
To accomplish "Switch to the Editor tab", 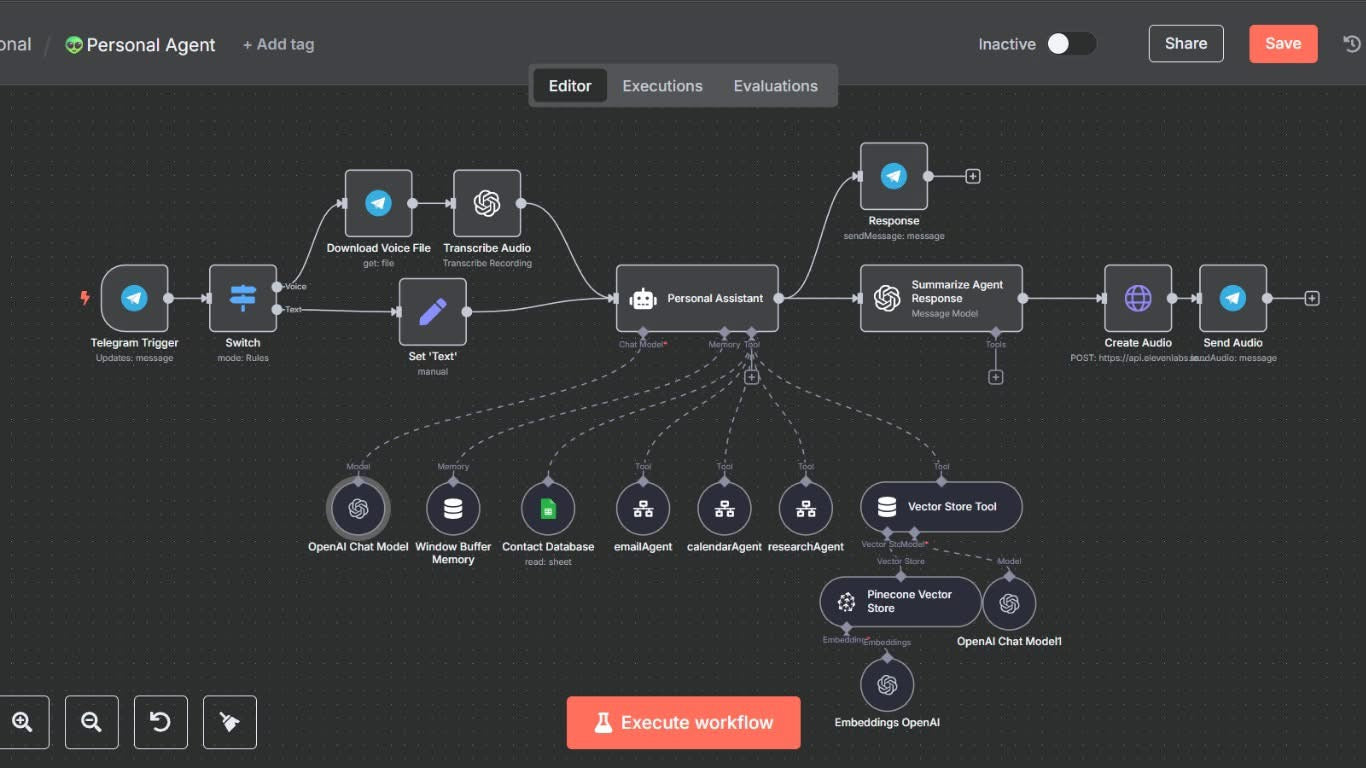I will pyautogui.click(x=570, y=86).
